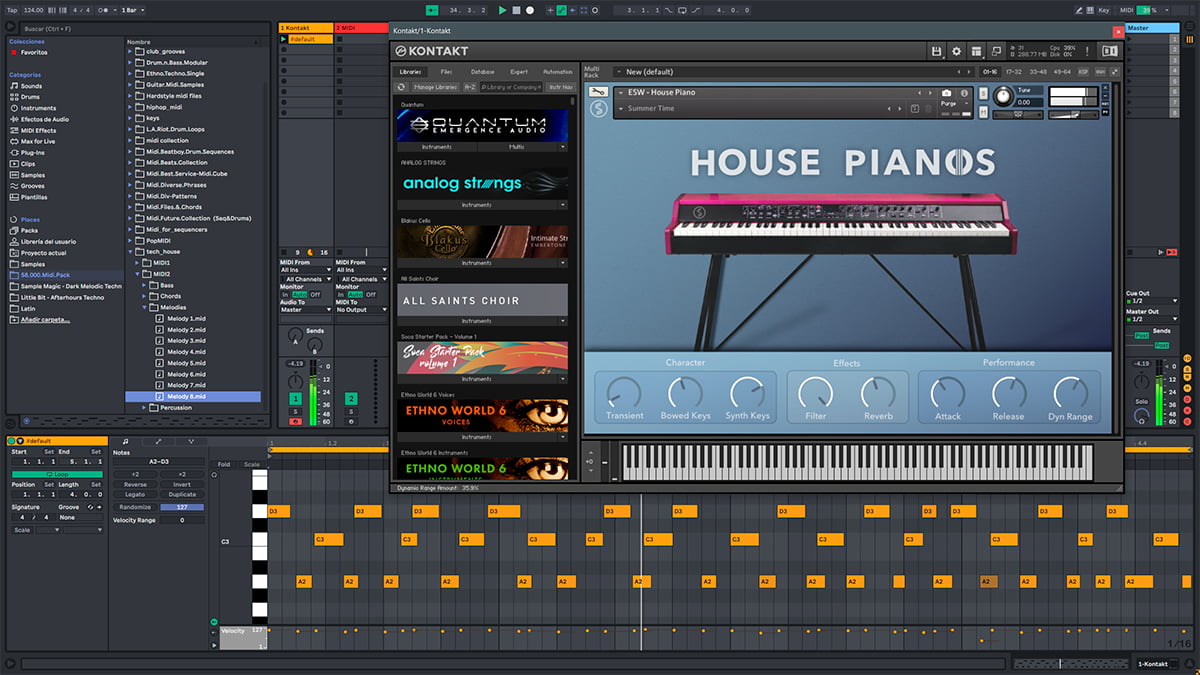Click the Tap tempo button
This screenshot has width=1200, height=675.
[11, 10]
